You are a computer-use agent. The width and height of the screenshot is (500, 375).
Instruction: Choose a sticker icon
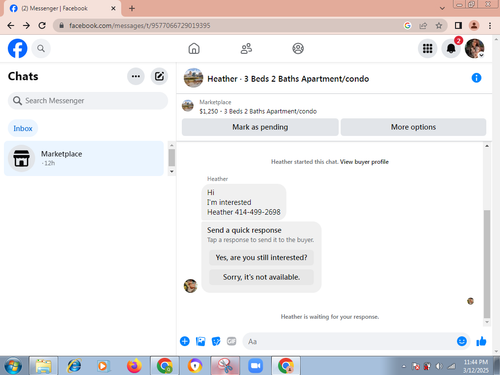(x=216, y=341)
